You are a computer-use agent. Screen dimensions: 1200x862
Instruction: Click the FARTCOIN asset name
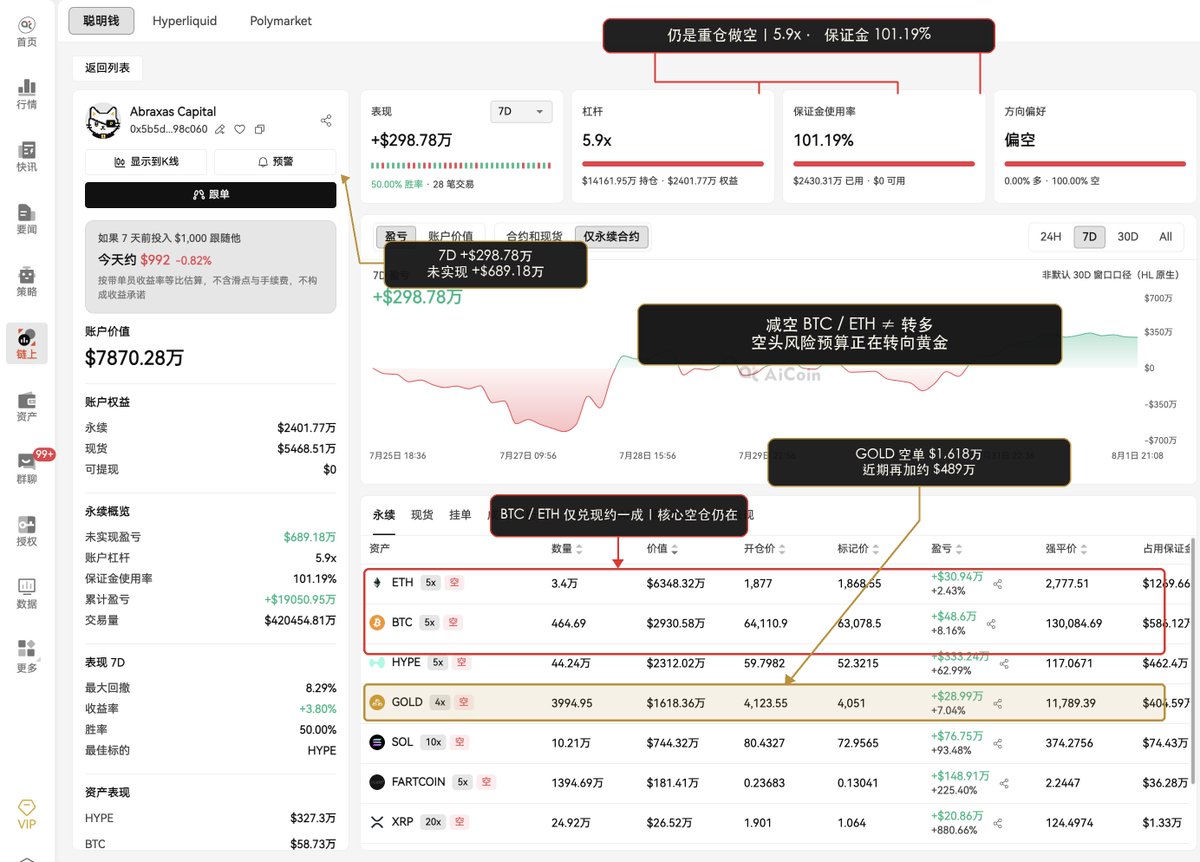pos(418,782)
